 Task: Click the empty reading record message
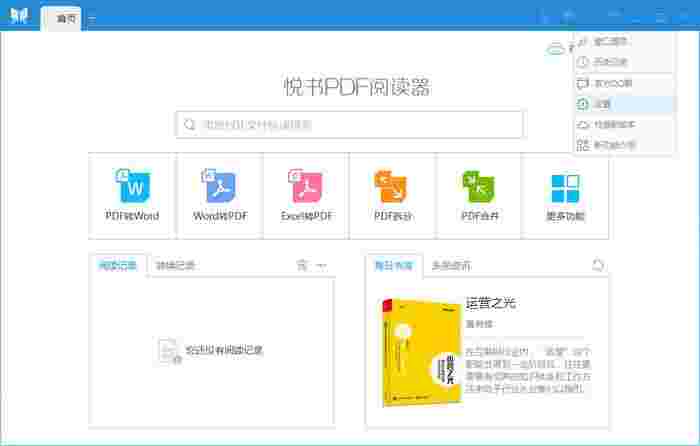click(224, 350)
